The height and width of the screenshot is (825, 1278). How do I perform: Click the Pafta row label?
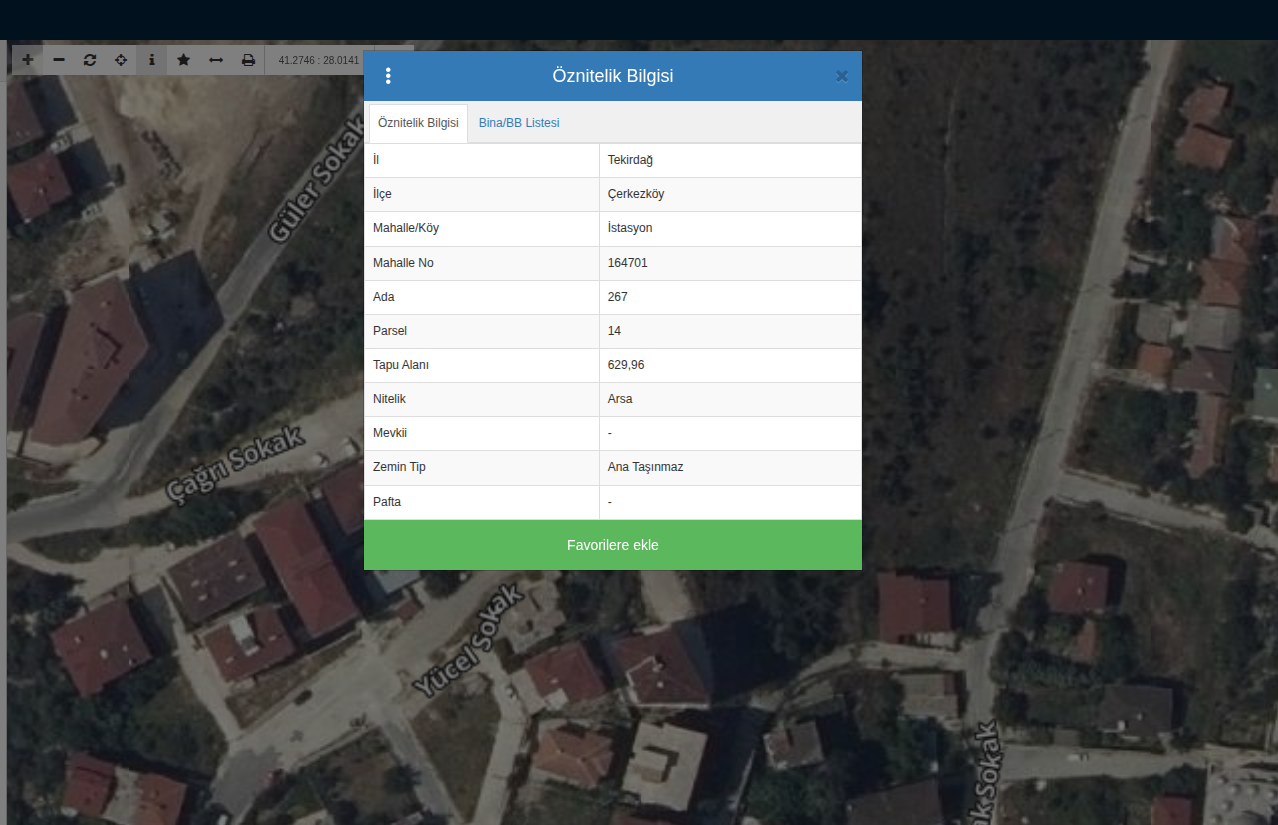(x=387, y=501)
